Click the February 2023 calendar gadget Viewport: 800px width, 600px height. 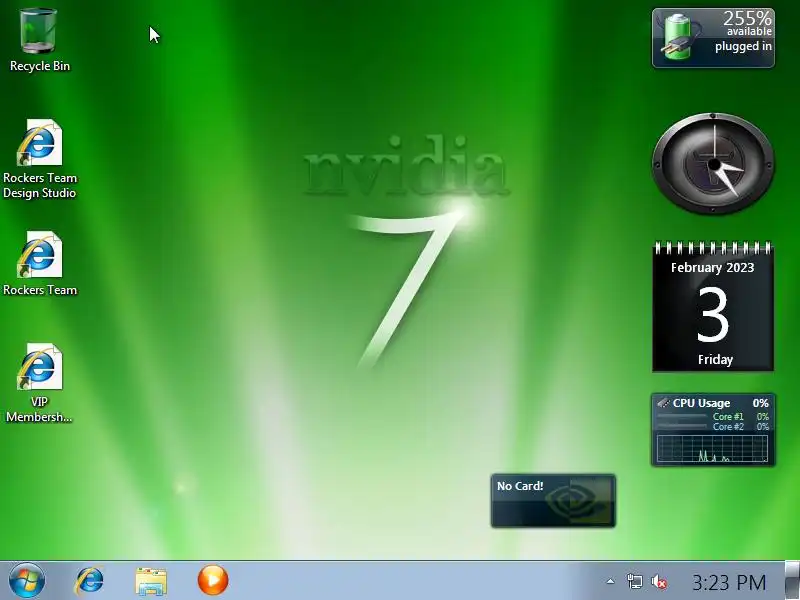[713, 307]
